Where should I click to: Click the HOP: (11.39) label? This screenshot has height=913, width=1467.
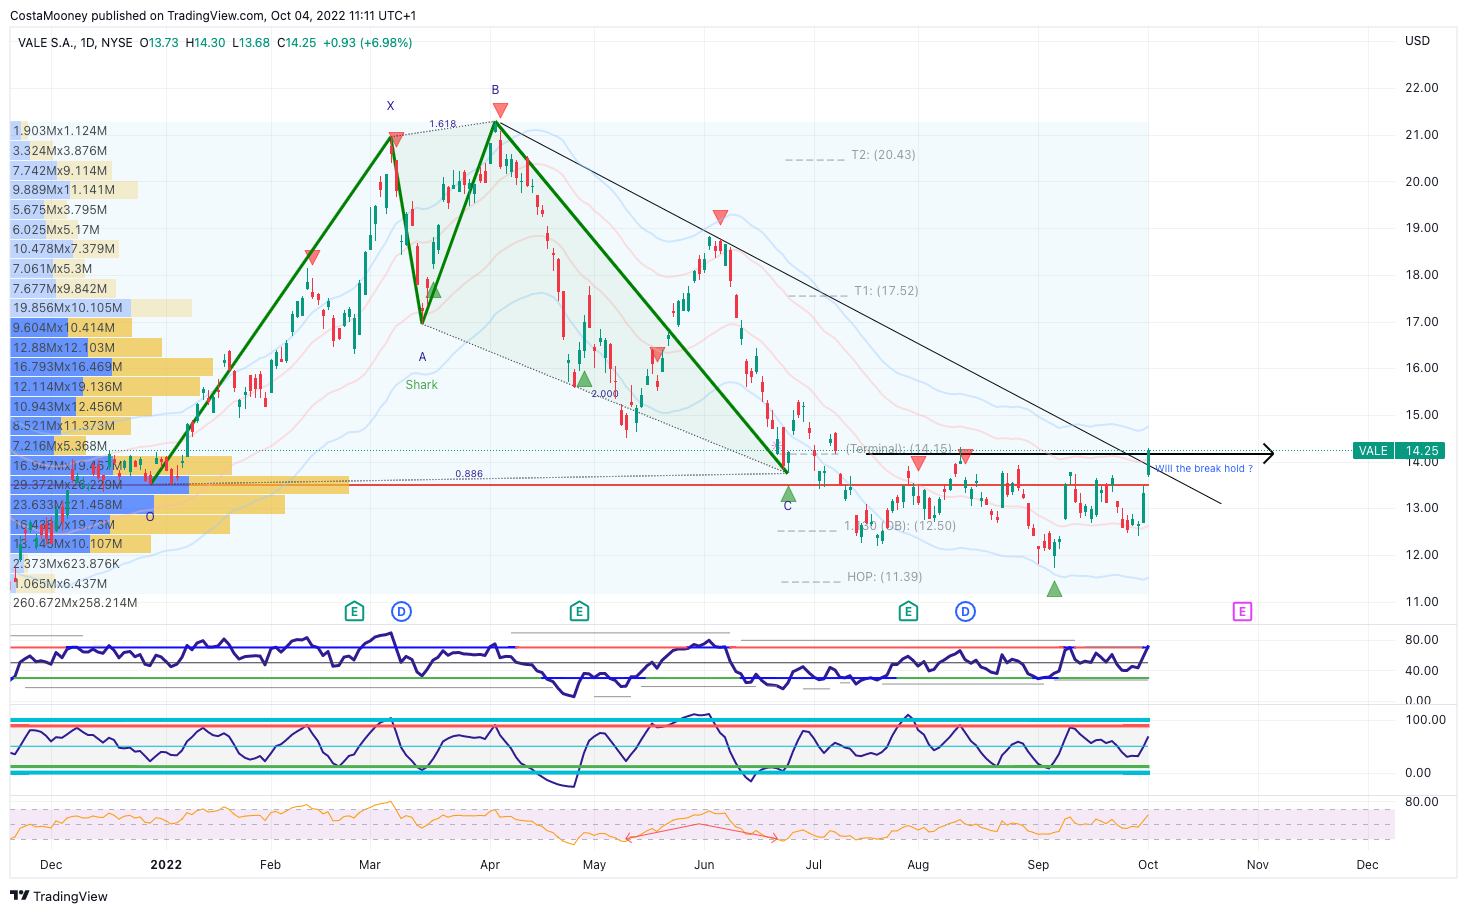(884, 577)
